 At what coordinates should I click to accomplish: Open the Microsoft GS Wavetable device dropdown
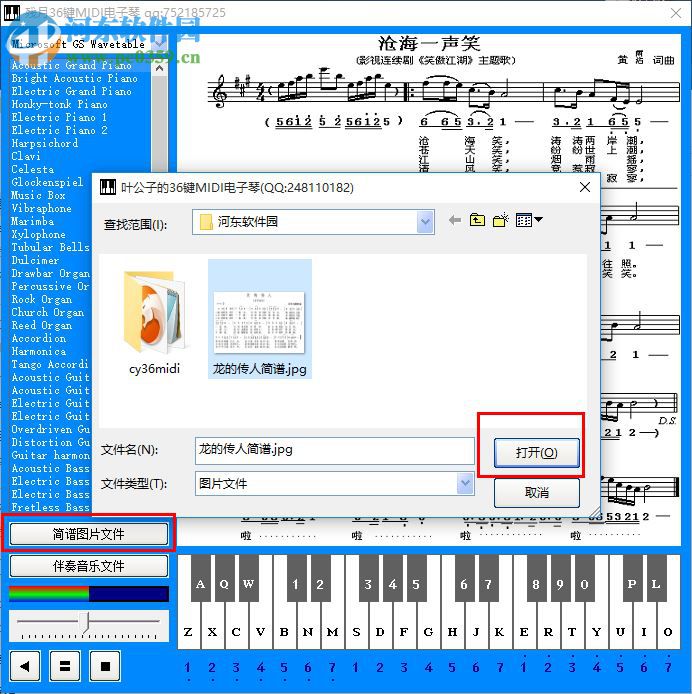(x=159, y=44)
